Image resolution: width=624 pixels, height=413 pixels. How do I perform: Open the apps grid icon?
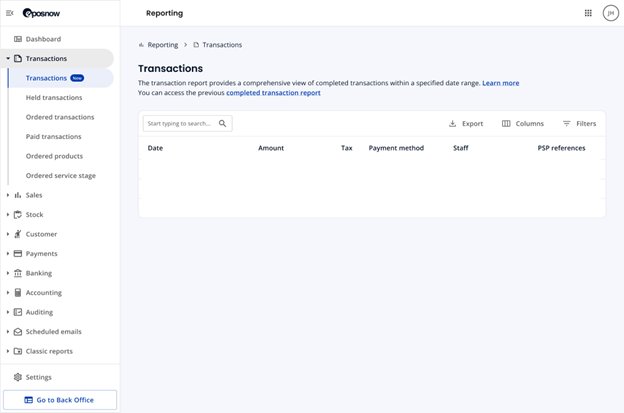pos(588,13)
